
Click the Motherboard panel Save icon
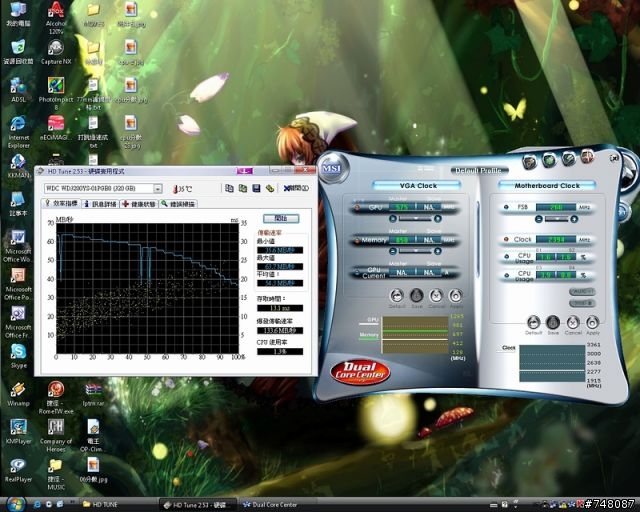pos(553,323)
